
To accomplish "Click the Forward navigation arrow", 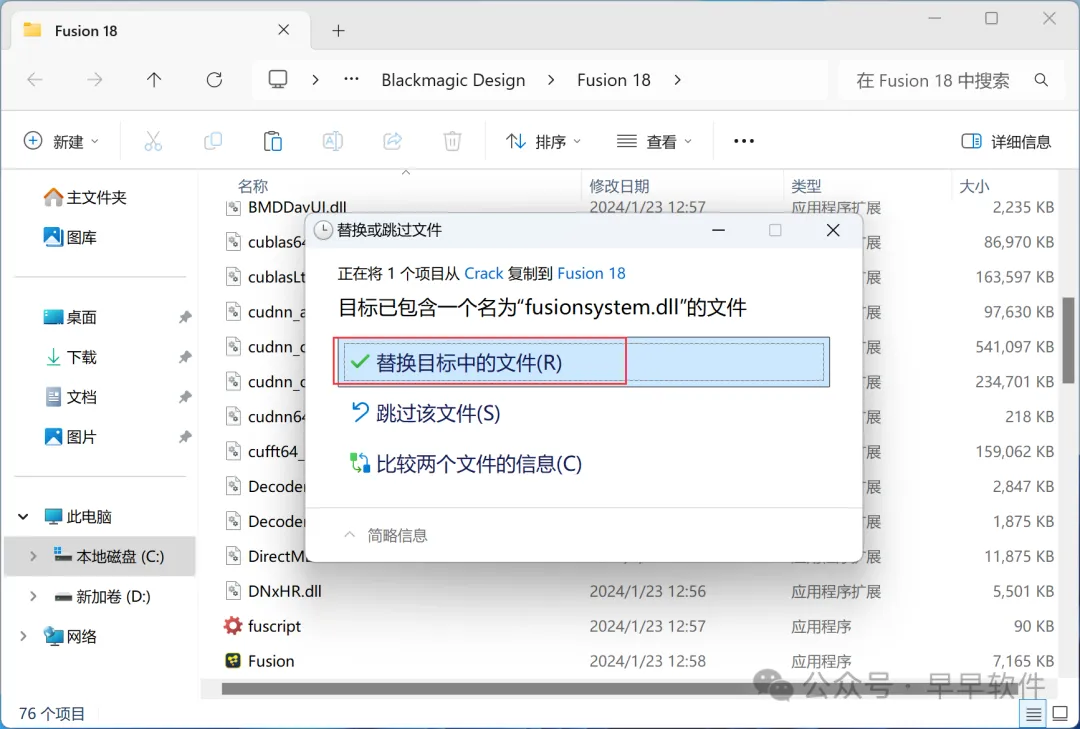I will point(94,80).
